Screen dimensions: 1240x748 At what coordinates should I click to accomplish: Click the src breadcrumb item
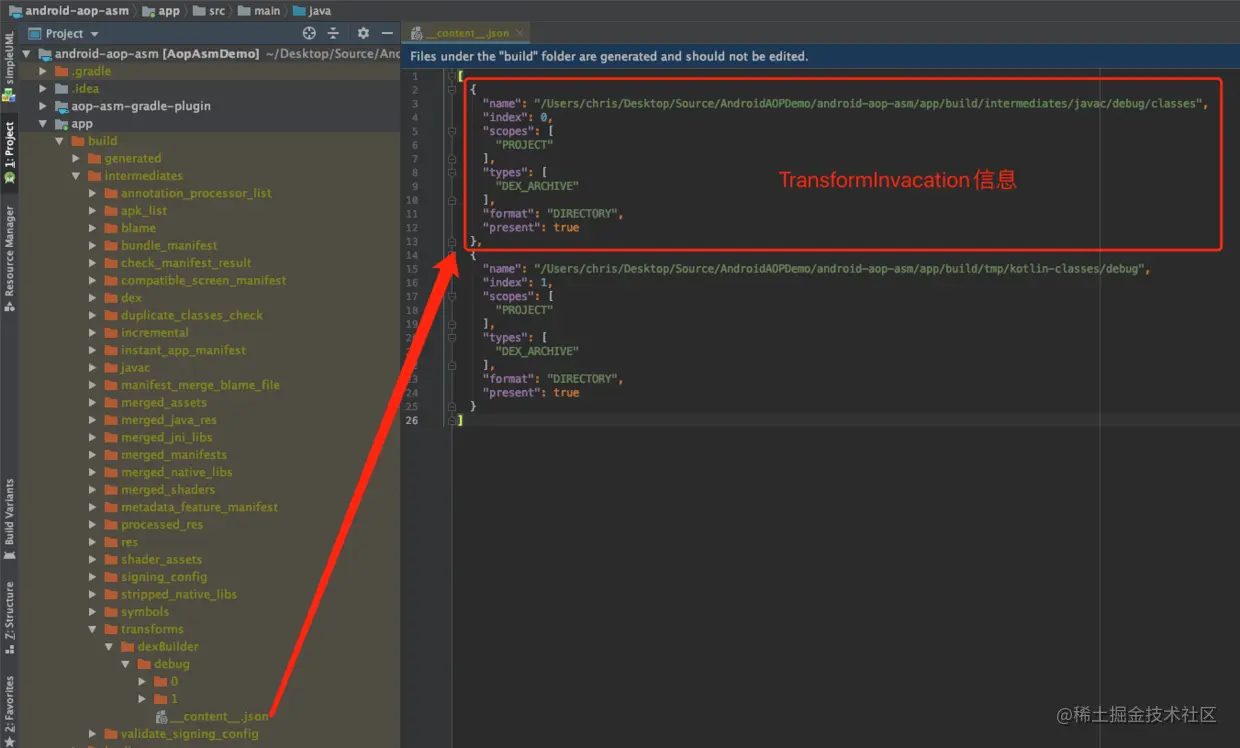pos(209,11)
